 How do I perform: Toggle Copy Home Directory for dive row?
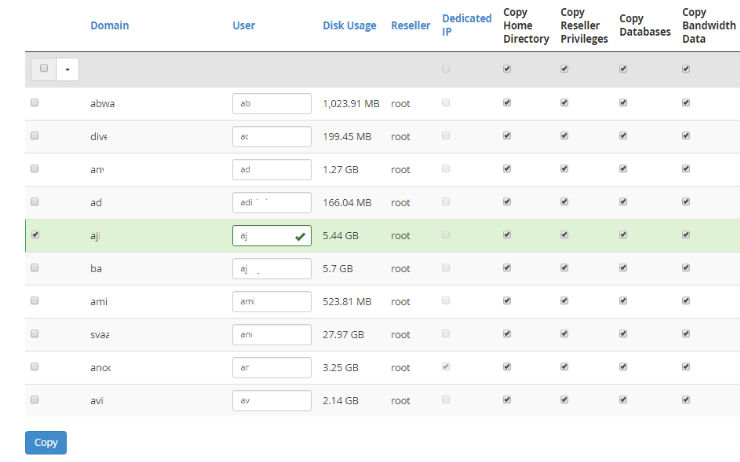507,136
